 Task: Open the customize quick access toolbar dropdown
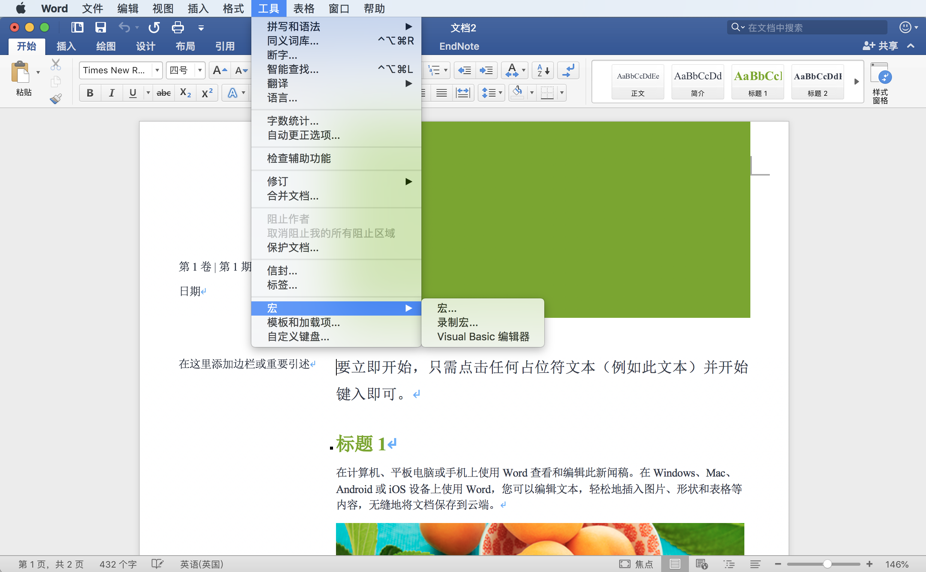pyautogui.click(x=201, y=27)
